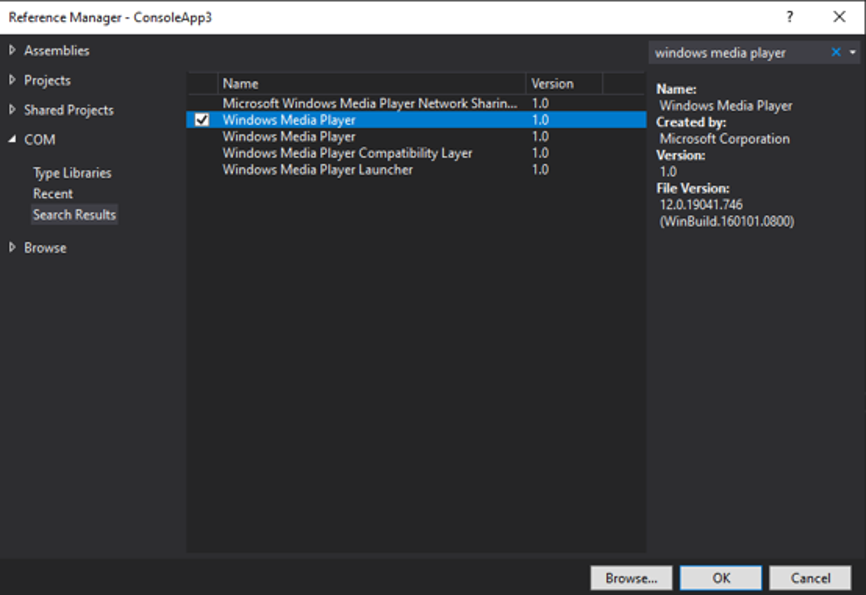Expand the Browse tree node
The image size is (866, 595).
(x=12, y=248)
